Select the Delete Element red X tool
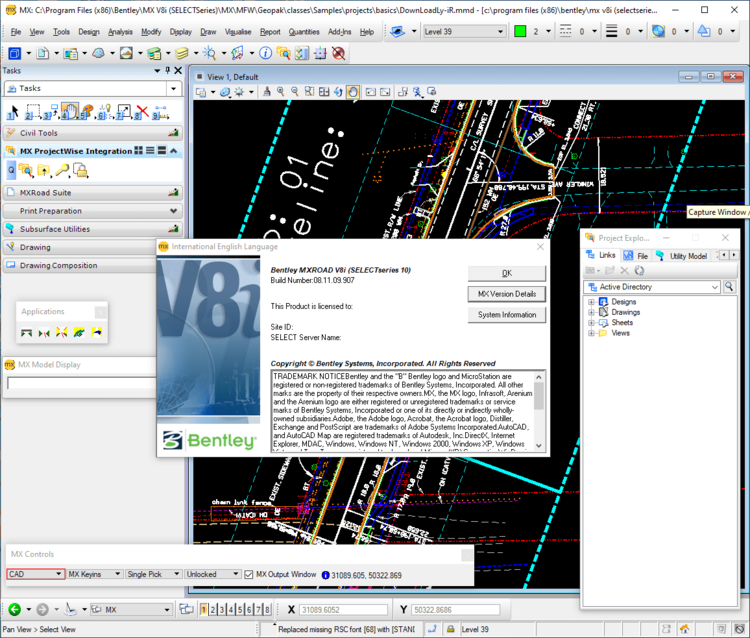Screen dimensions: 750x638 143,111
